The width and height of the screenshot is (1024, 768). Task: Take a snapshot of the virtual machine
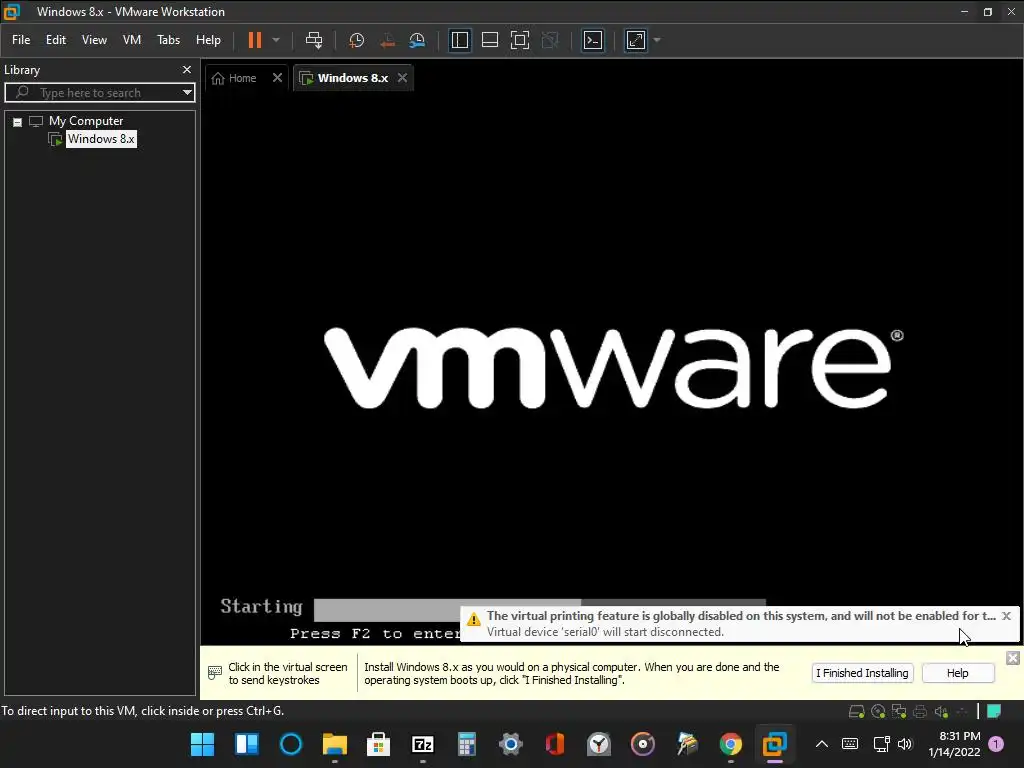pyautogui.click(x=357, y=40)
